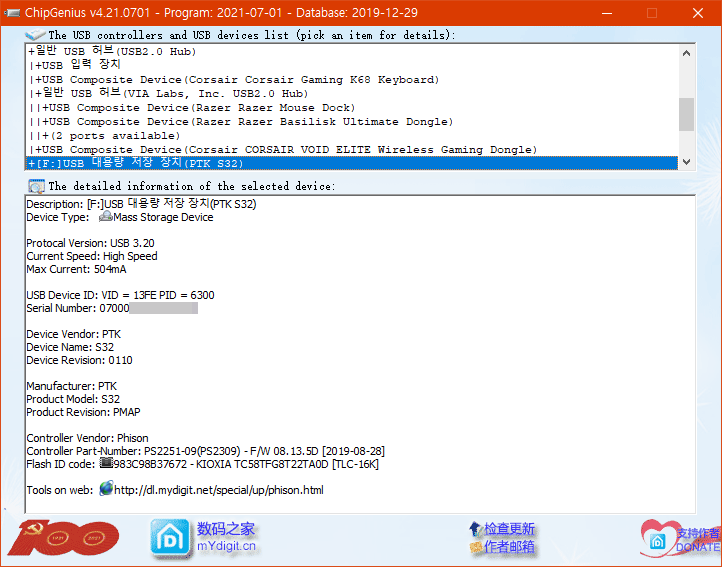Click the Serial Number line
The width and height of the screenshot is (722, 567).
[x=112, y=308]
